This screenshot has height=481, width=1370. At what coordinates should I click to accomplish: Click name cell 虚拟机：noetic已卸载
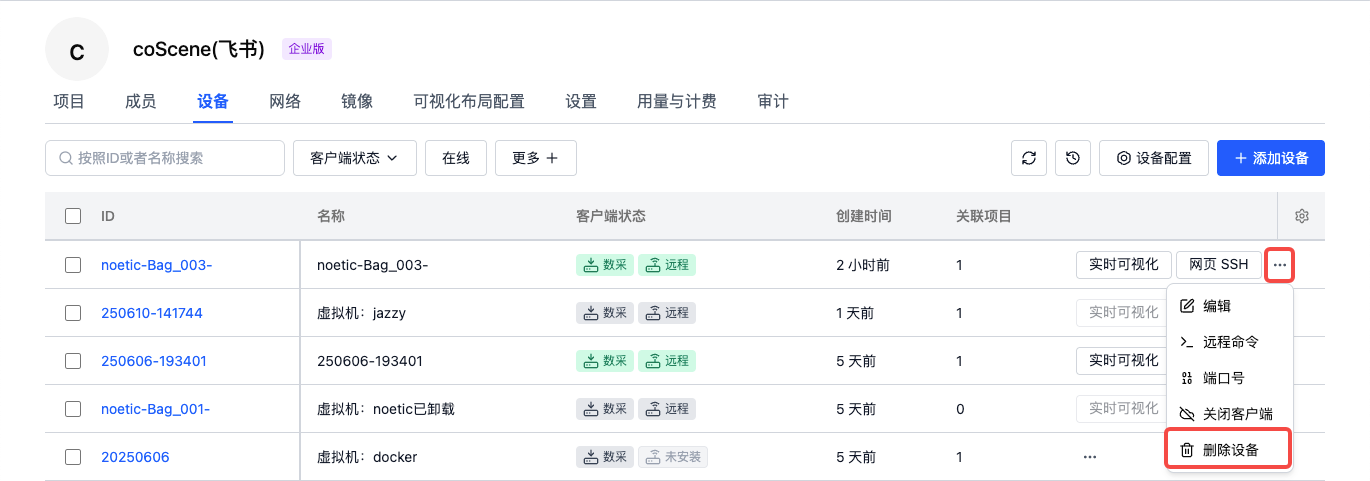(x=386, y=409)
